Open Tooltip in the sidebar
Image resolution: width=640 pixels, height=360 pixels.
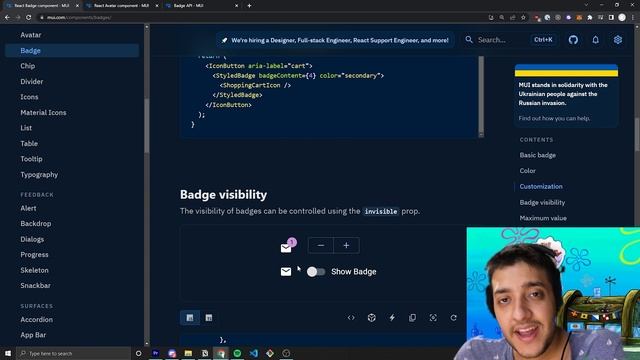(31, 159)
